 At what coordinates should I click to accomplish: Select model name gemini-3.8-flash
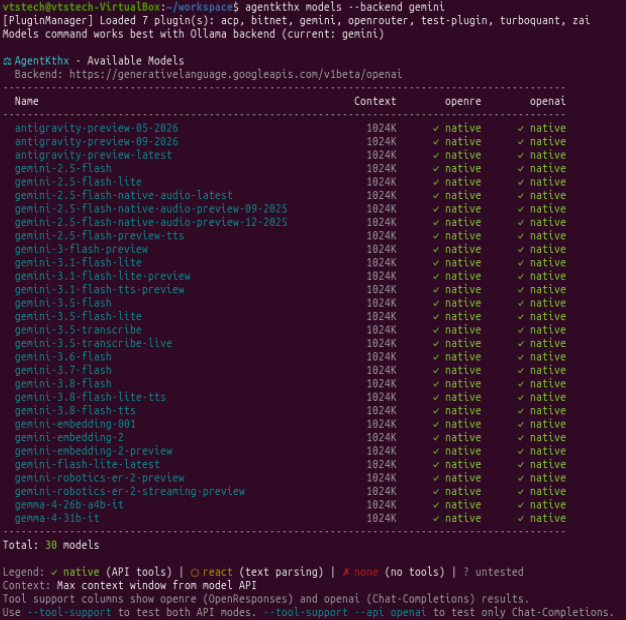[x=63, y=384]
